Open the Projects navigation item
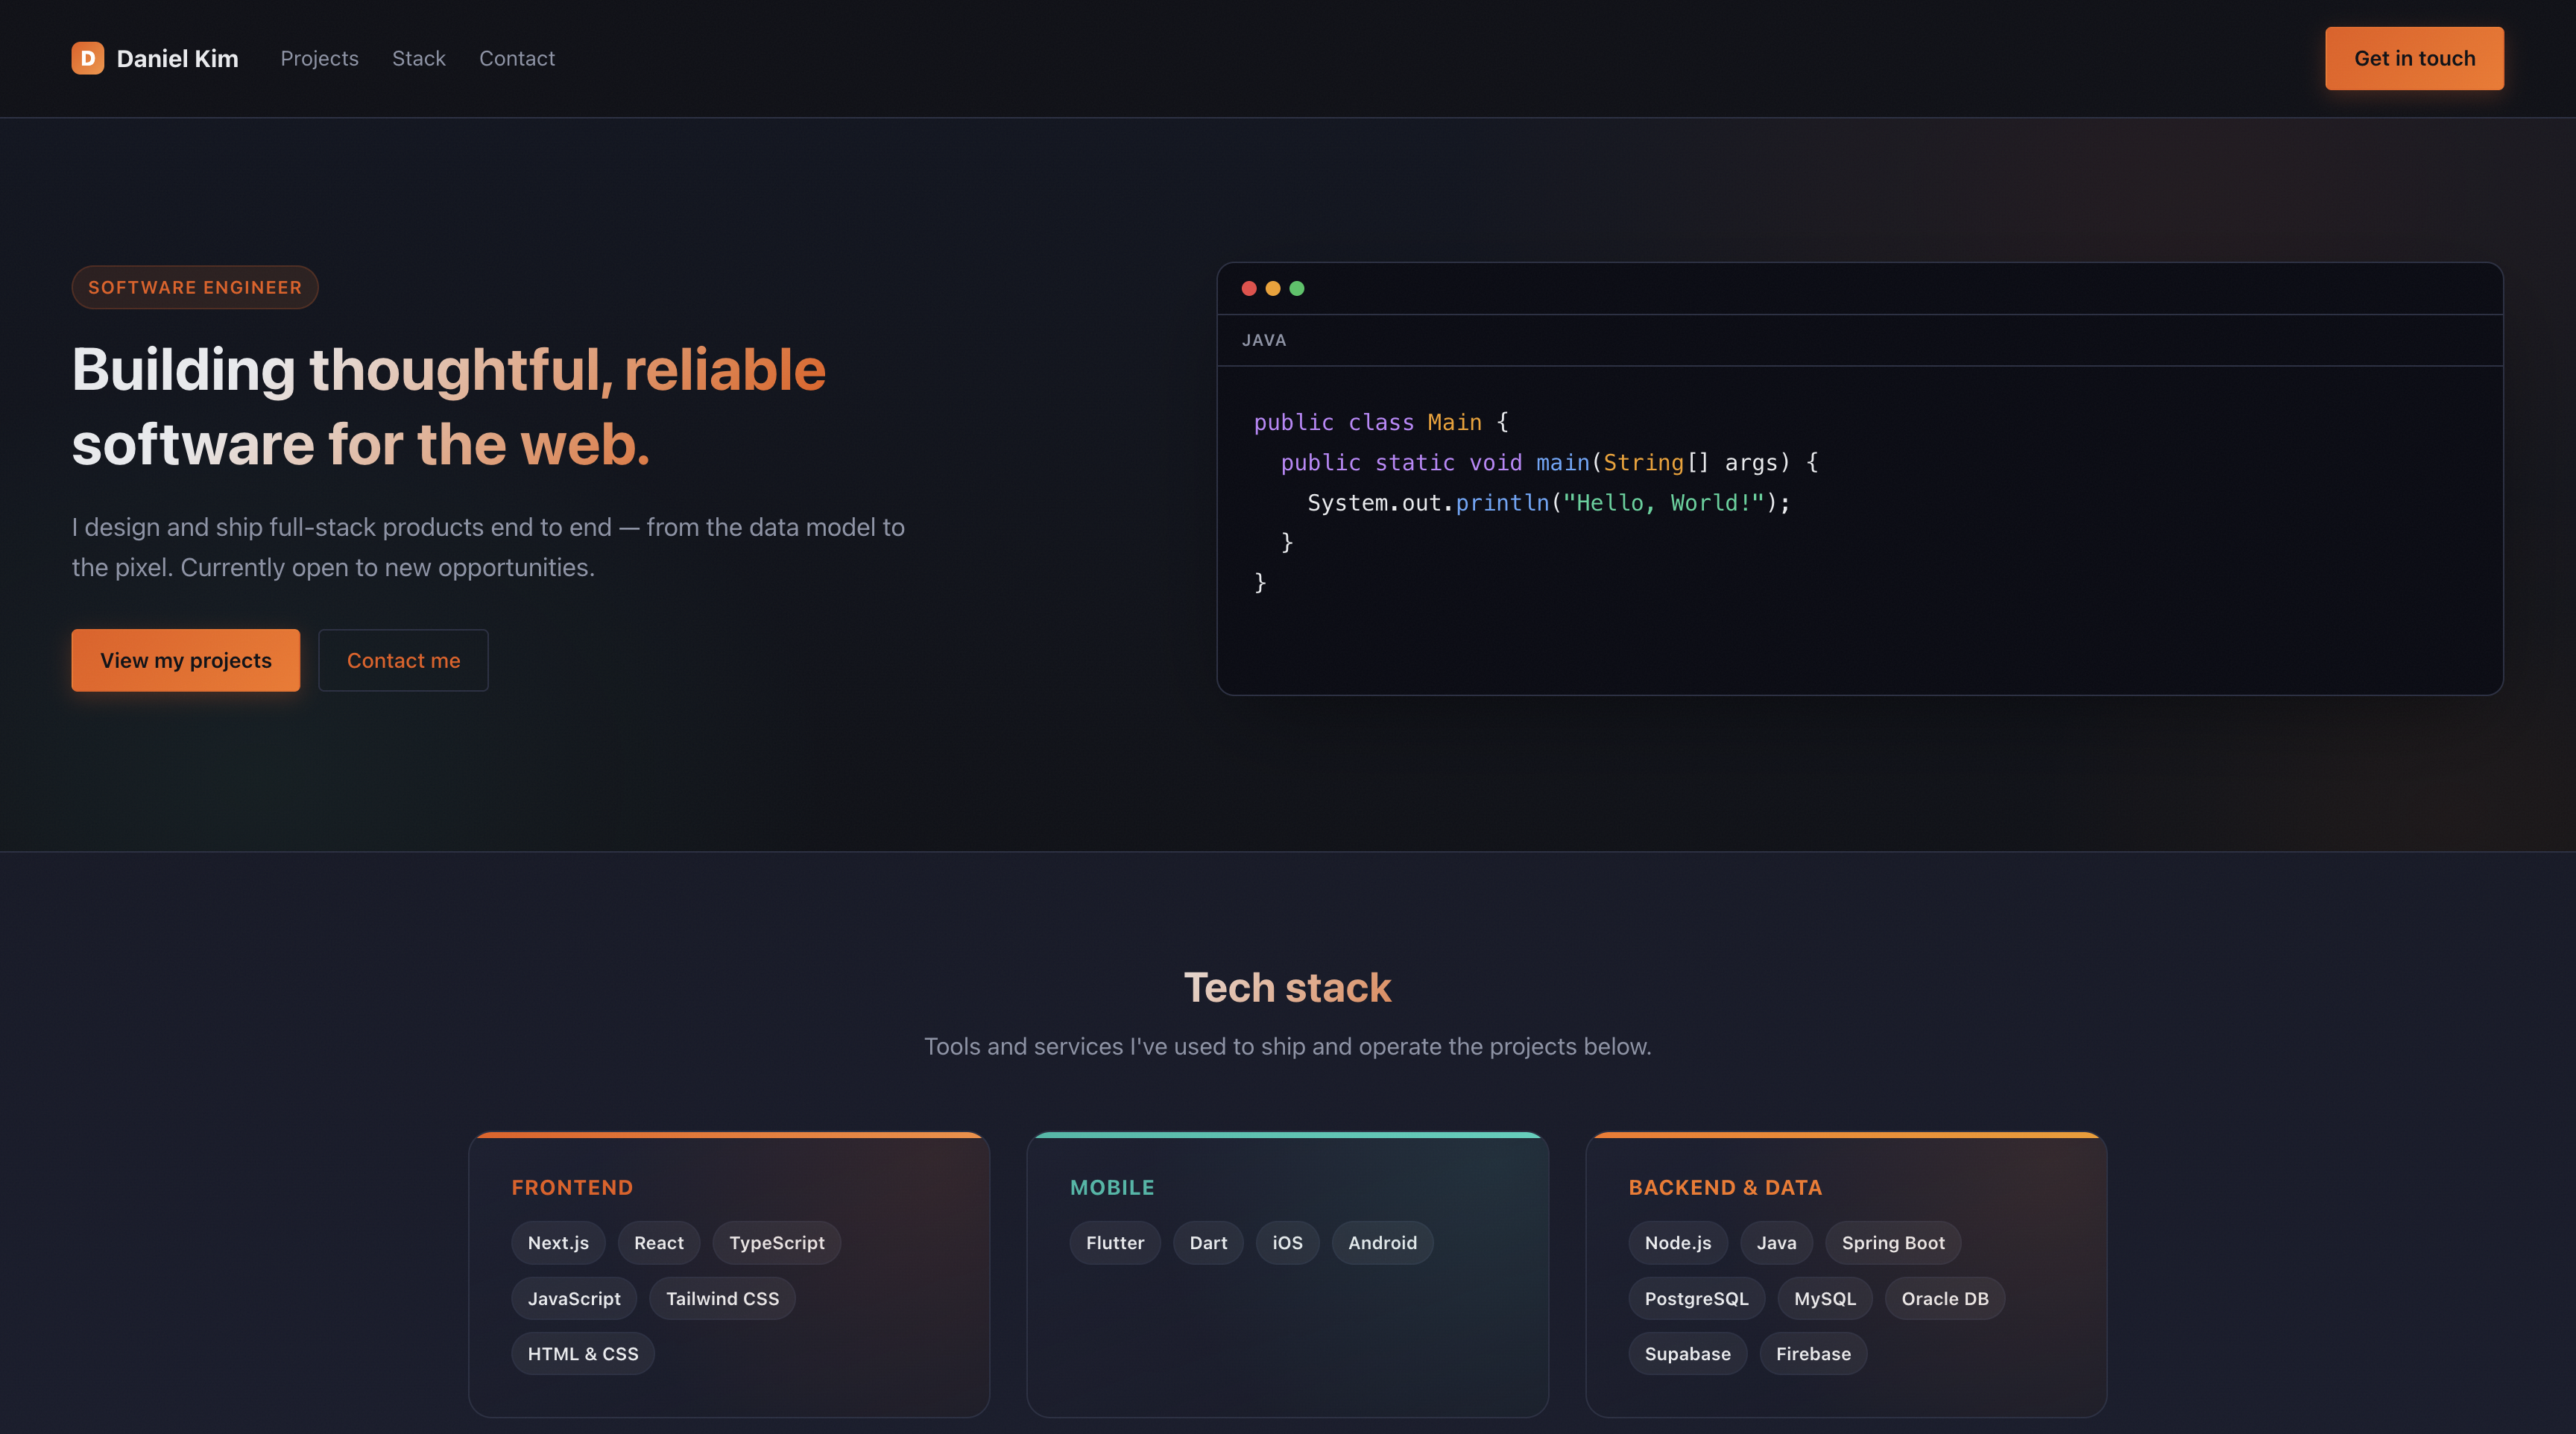The height and width of the screenshot is (1434, 2576). click(x=319, y=58)
